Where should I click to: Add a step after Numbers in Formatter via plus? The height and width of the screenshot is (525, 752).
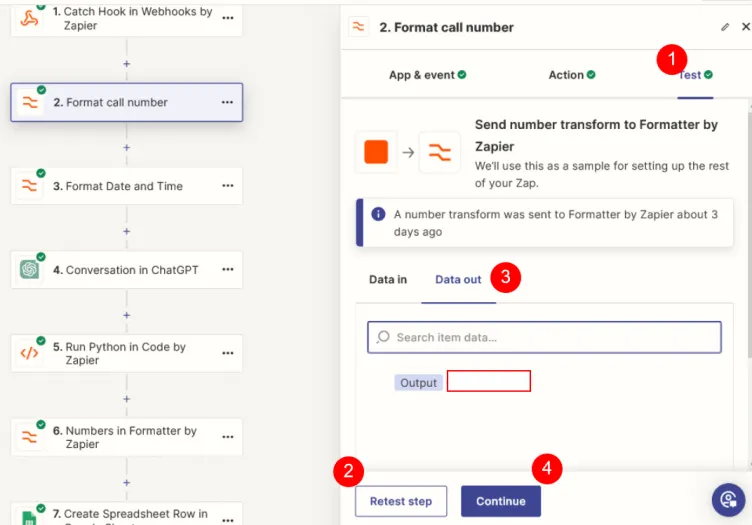[127, 483]
